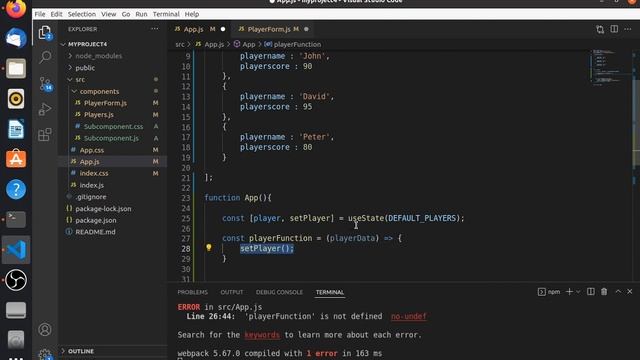Open the Explorer view in activity bar

click(45, 33)
